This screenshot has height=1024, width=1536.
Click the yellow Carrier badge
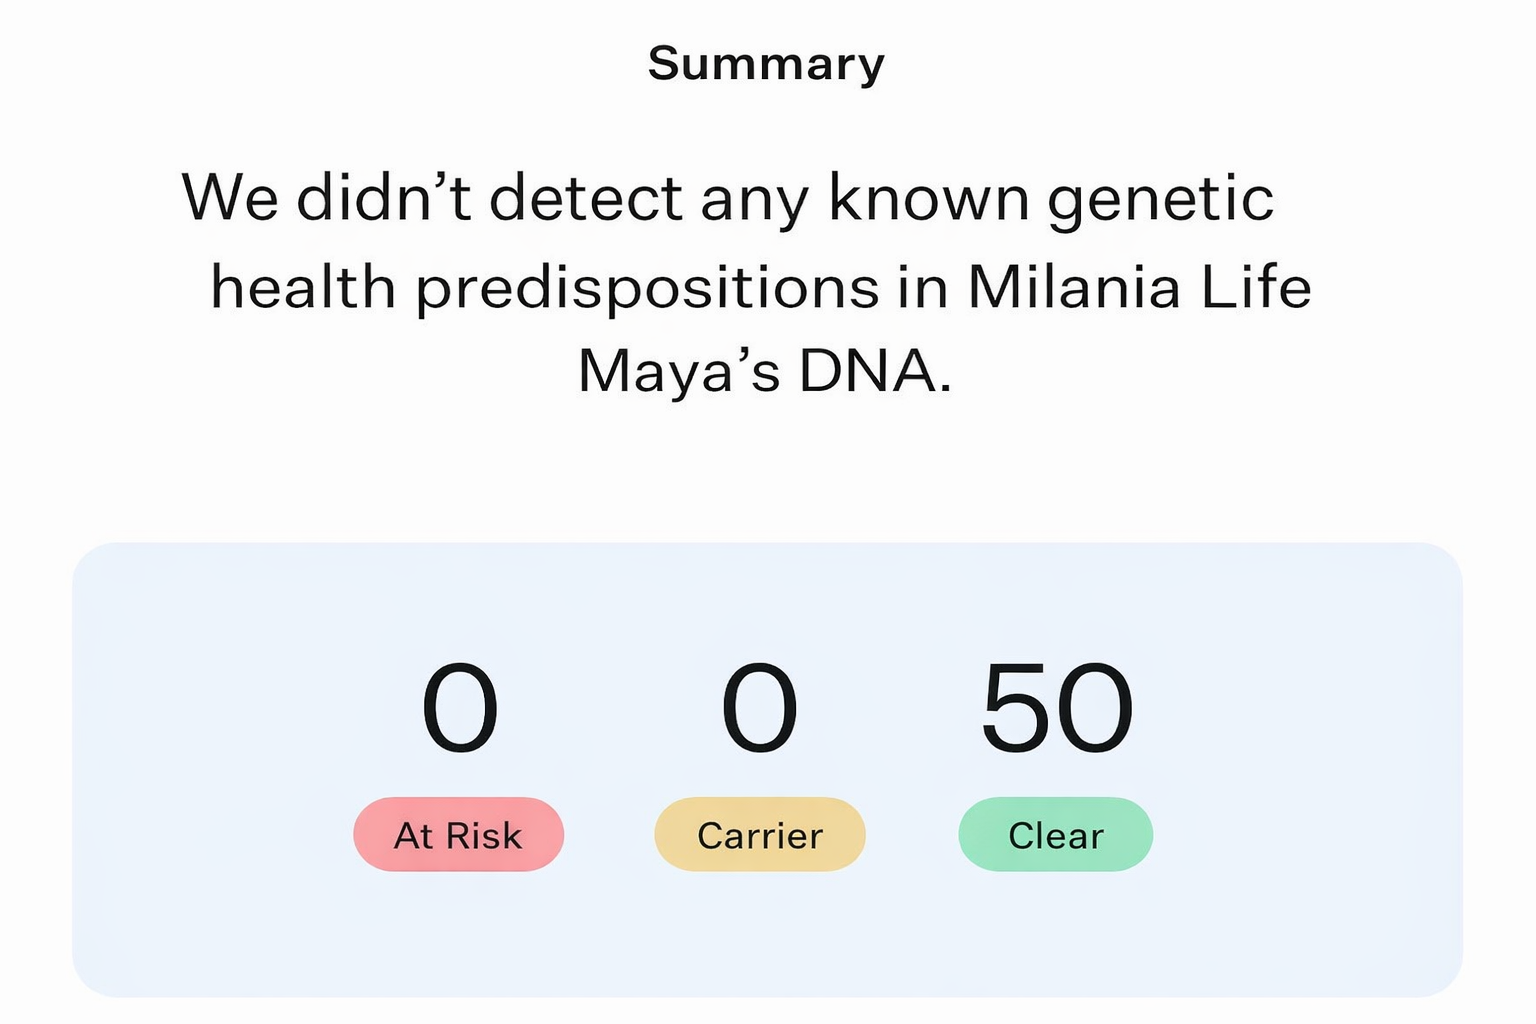coord(759,834)
